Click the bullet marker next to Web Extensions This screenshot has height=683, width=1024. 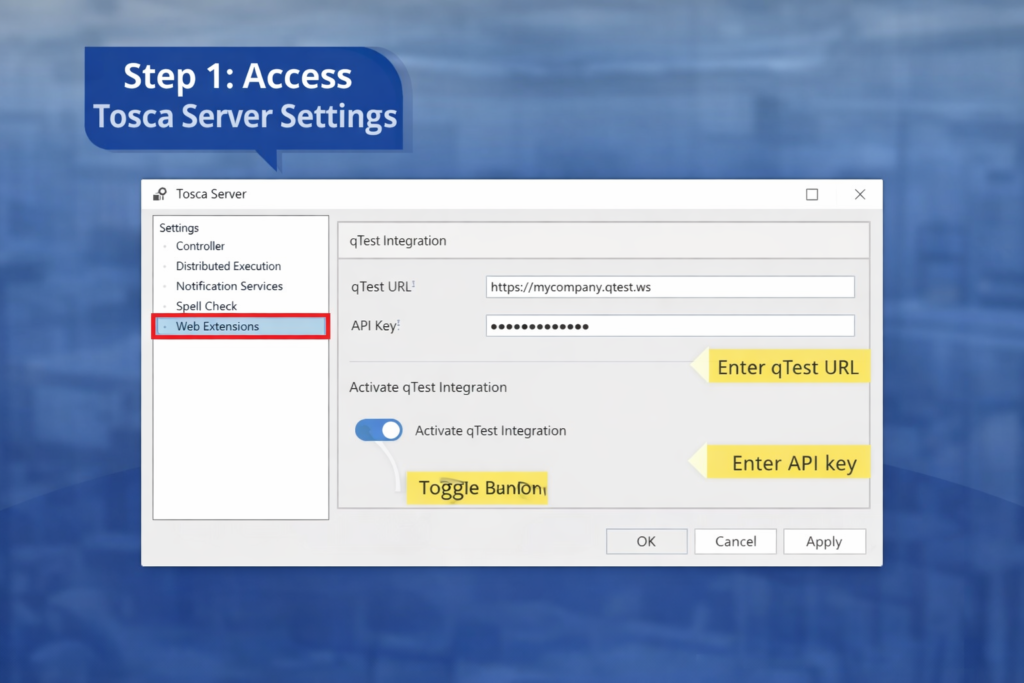tap(165, 326)
